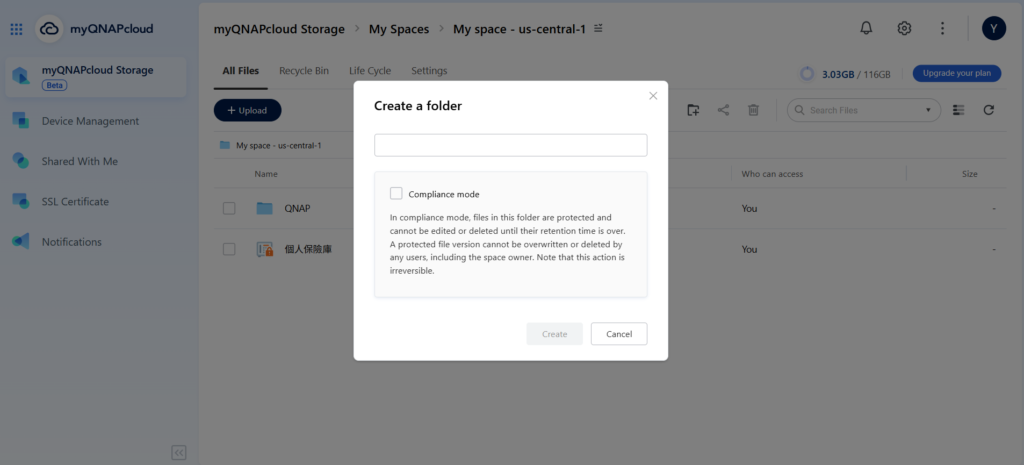This screenshot has height=465, width=1024.
Task: Switch to the Recycle Bin tab
Action: 303,71
